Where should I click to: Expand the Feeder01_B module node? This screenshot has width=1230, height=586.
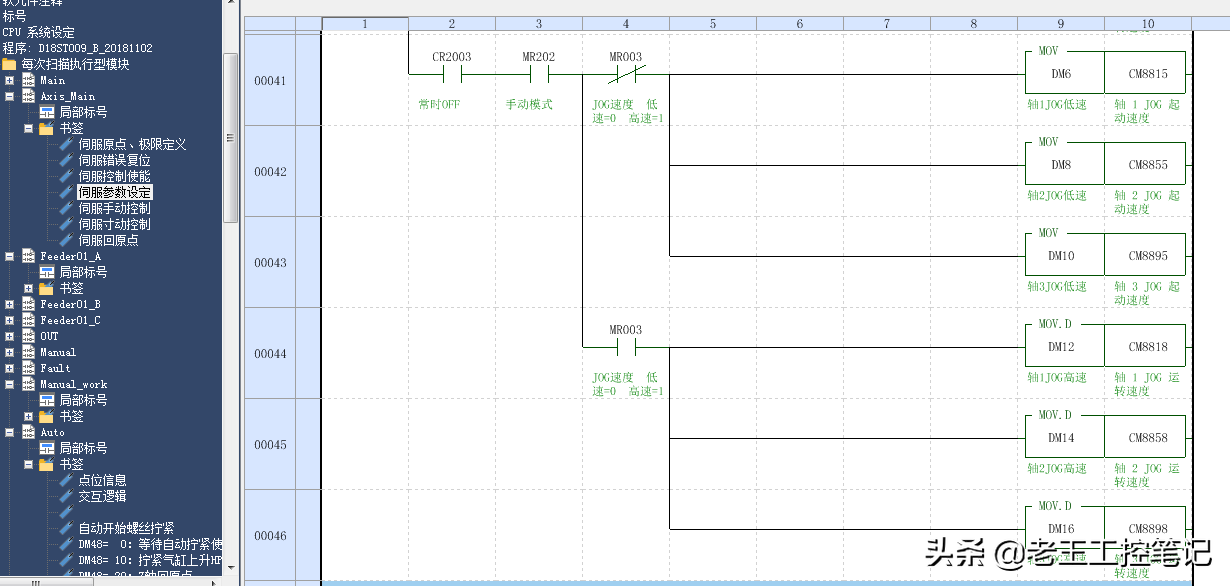pos(9,304)
